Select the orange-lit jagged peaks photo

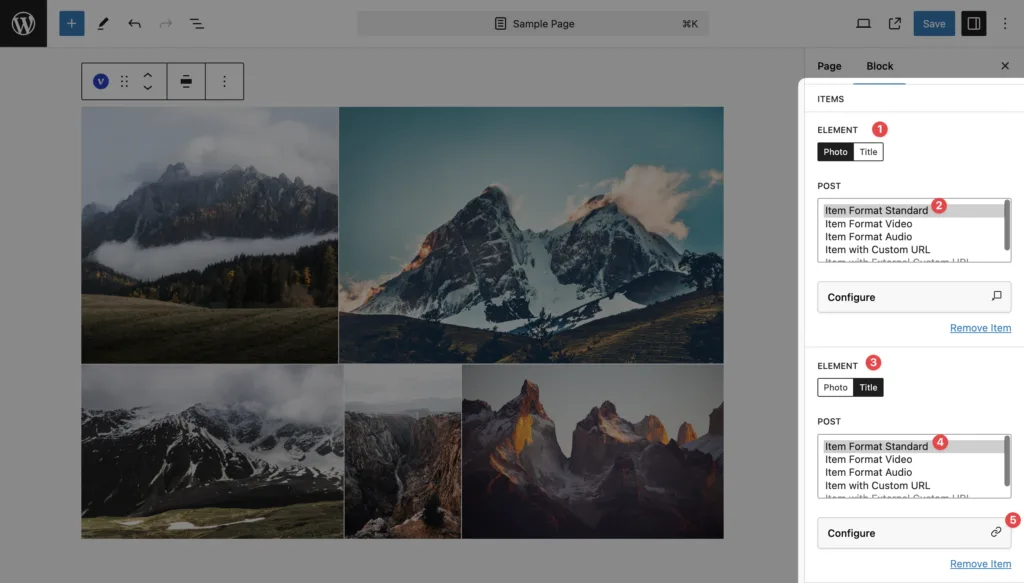pos(593,451)
